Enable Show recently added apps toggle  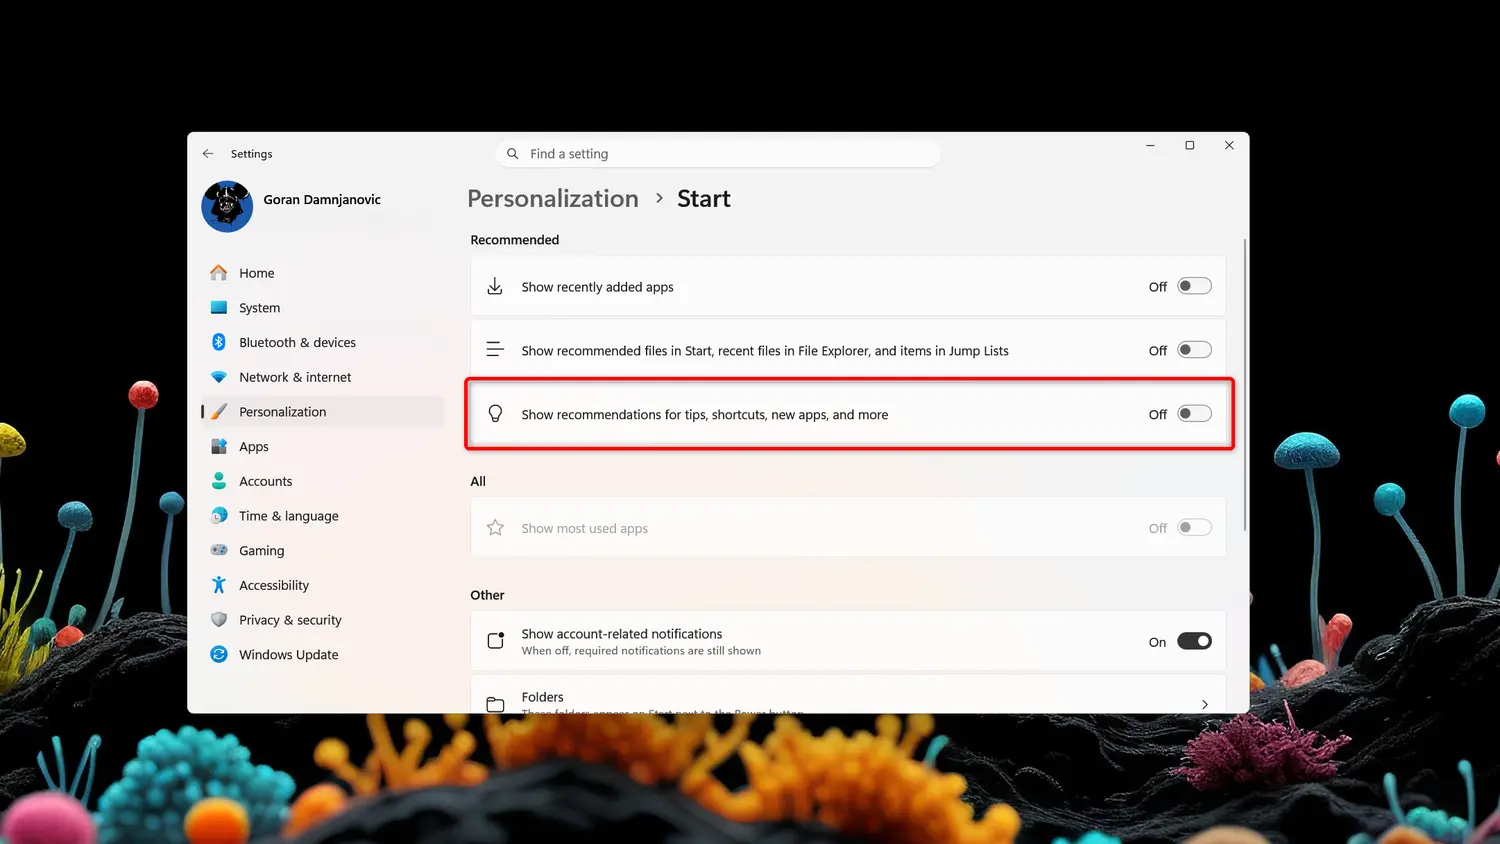tap(1194, 286)
